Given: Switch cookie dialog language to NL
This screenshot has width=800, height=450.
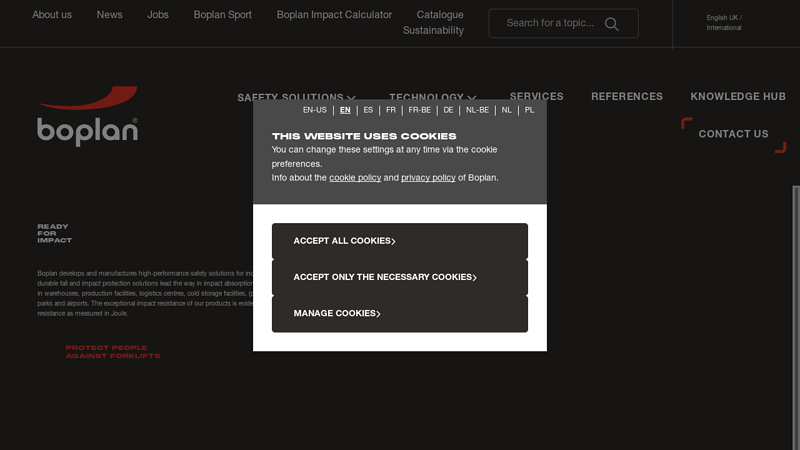Looking at the screenshot, I should [x=506, y=110].
